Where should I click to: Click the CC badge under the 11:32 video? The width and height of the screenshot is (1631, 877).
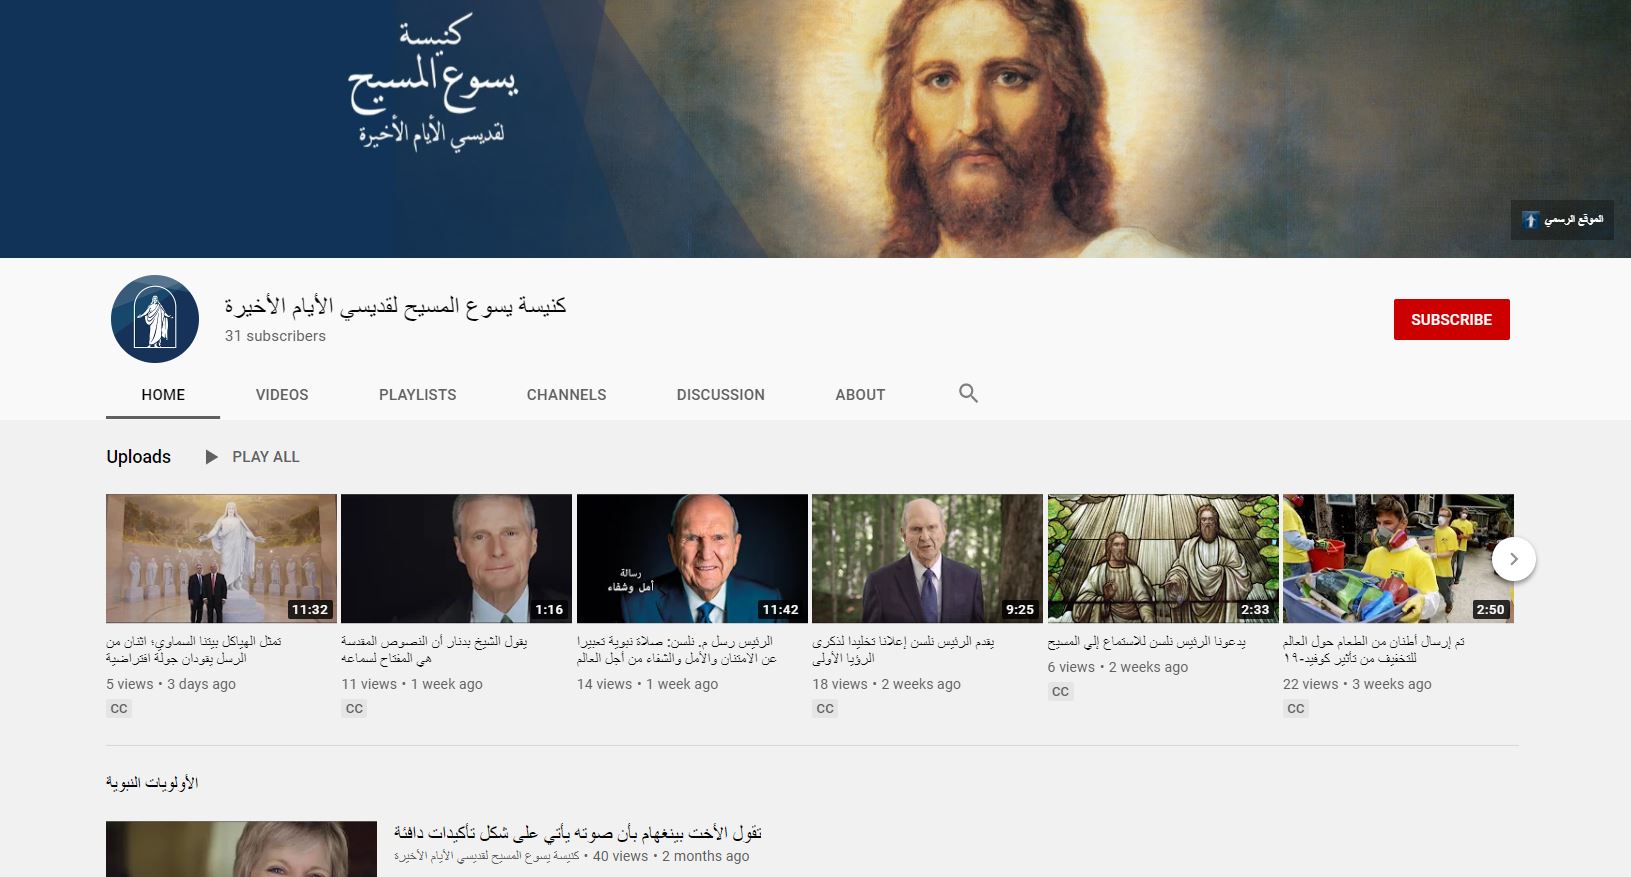tap(119, 708)
